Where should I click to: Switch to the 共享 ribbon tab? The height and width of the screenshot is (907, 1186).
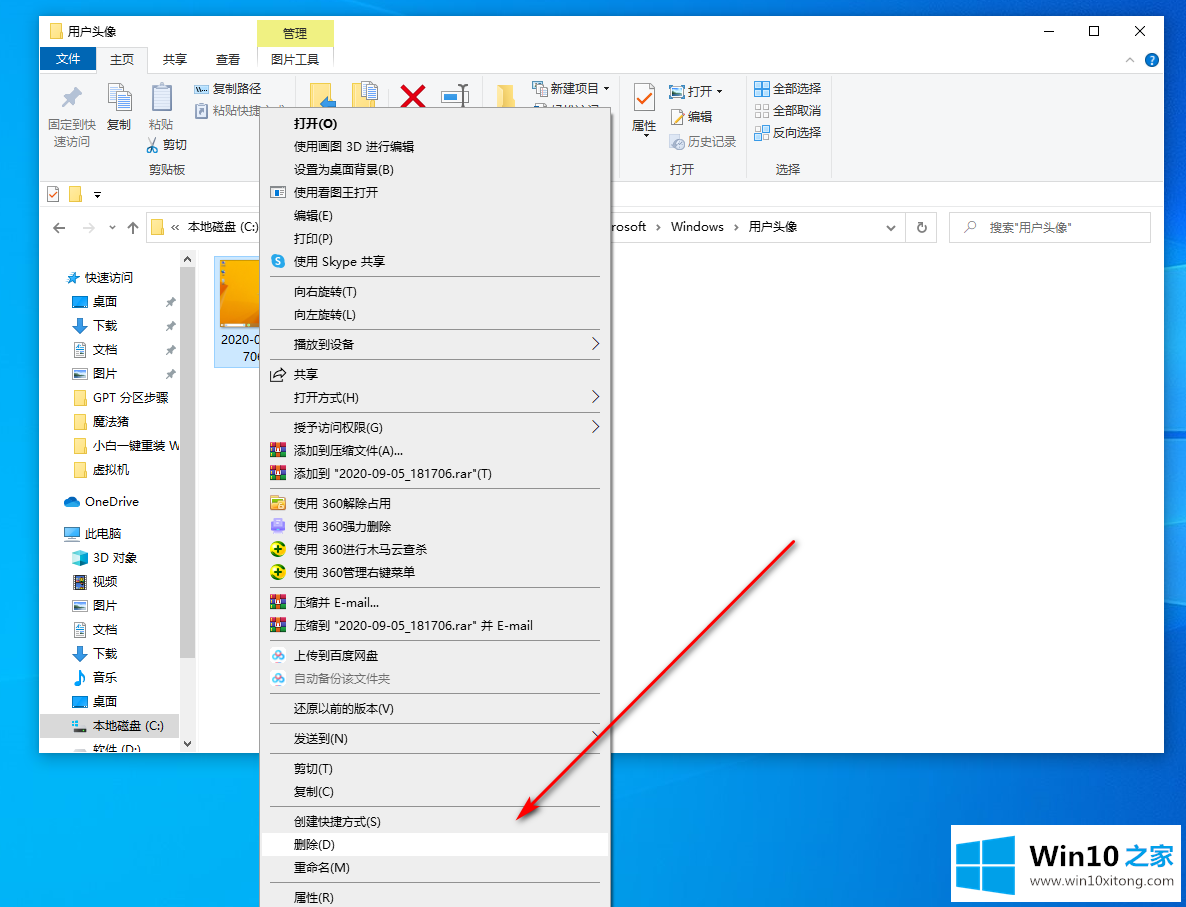[x=175, y=59]
